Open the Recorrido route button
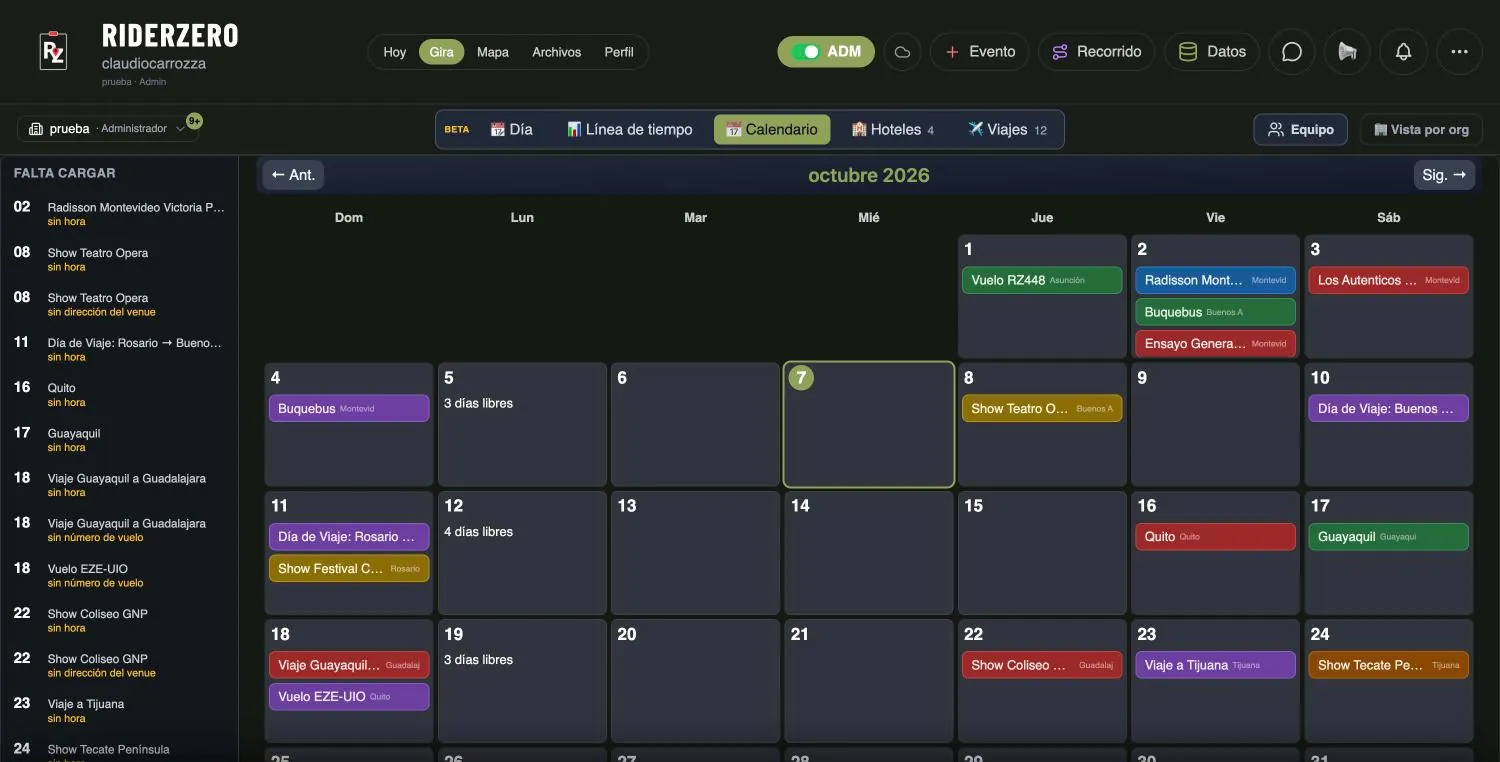This screenshot has height=762, width=1500. pos(1096,52)
